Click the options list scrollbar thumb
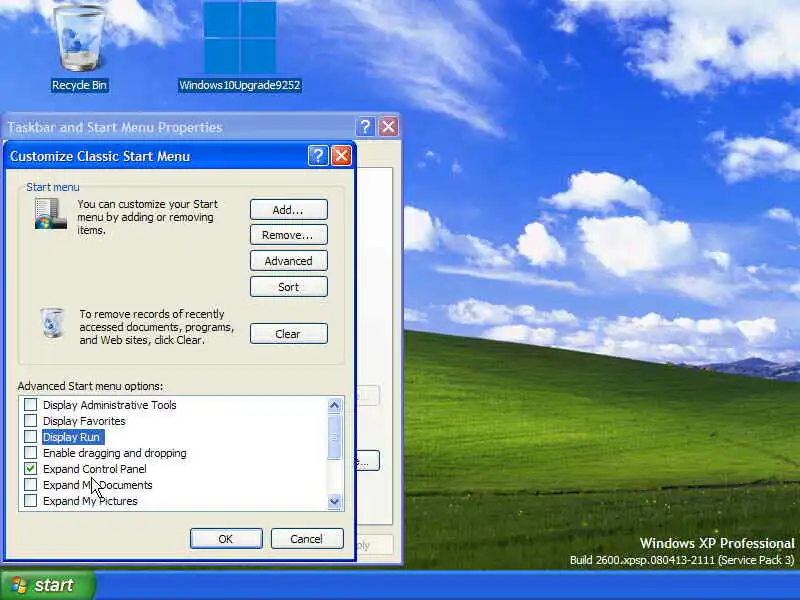800x600 pixels. click(334, 437)
